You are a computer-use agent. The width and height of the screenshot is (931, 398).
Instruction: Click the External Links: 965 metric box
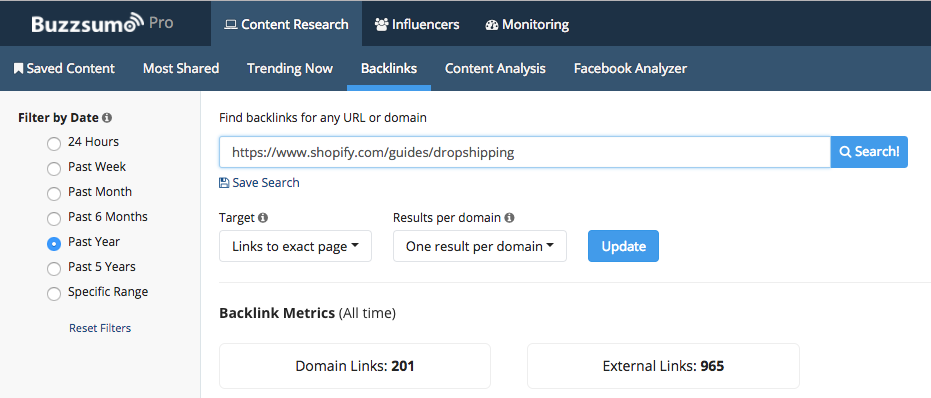[663, 366]
